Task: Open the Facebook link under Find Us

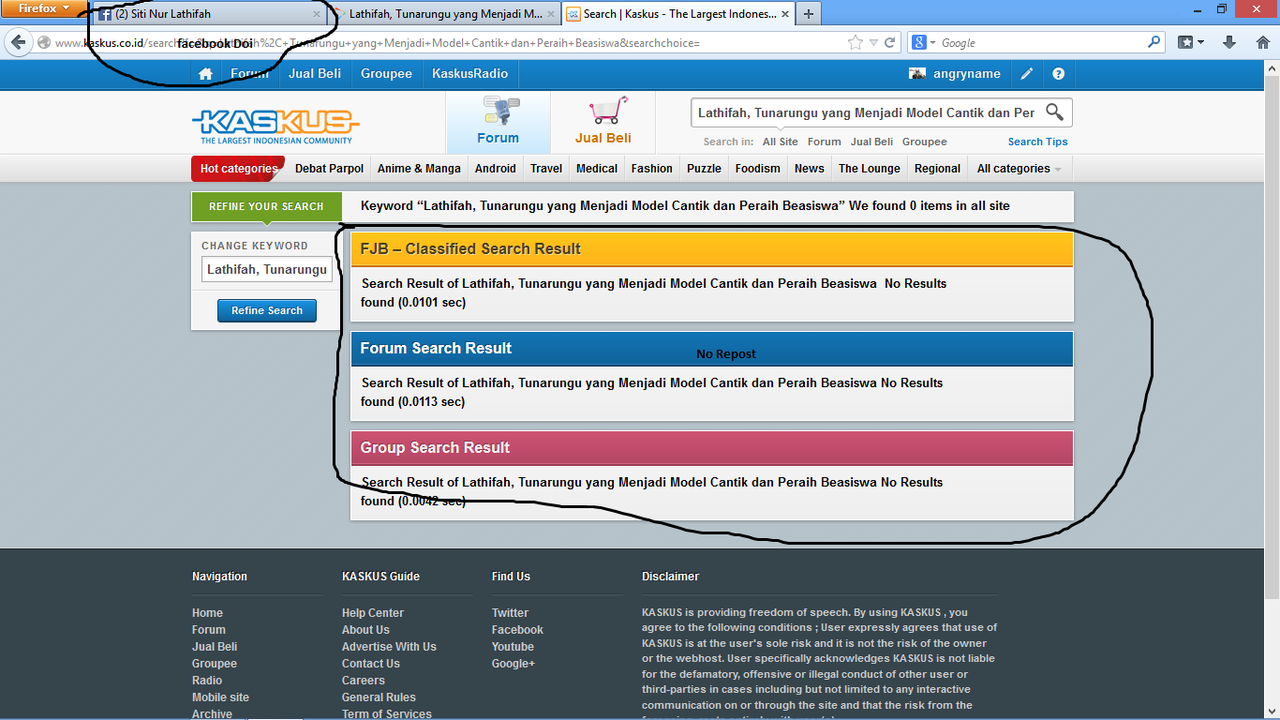Action: (x=517, y=630)
